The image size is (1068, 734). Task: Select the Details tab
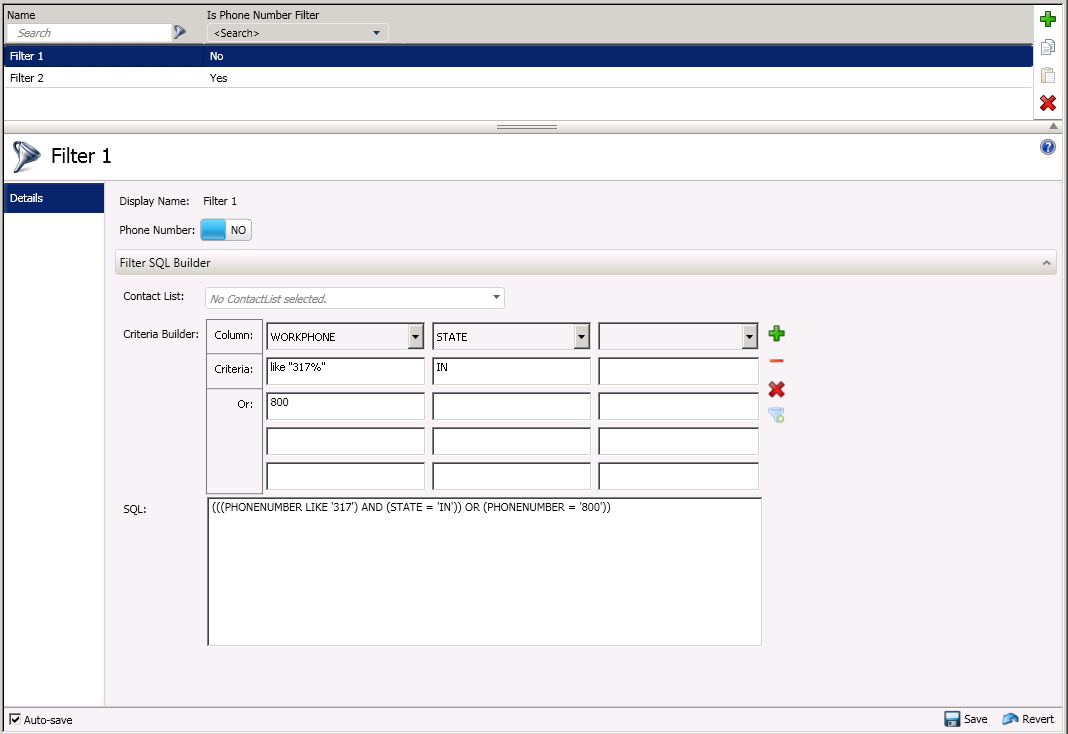54,198
